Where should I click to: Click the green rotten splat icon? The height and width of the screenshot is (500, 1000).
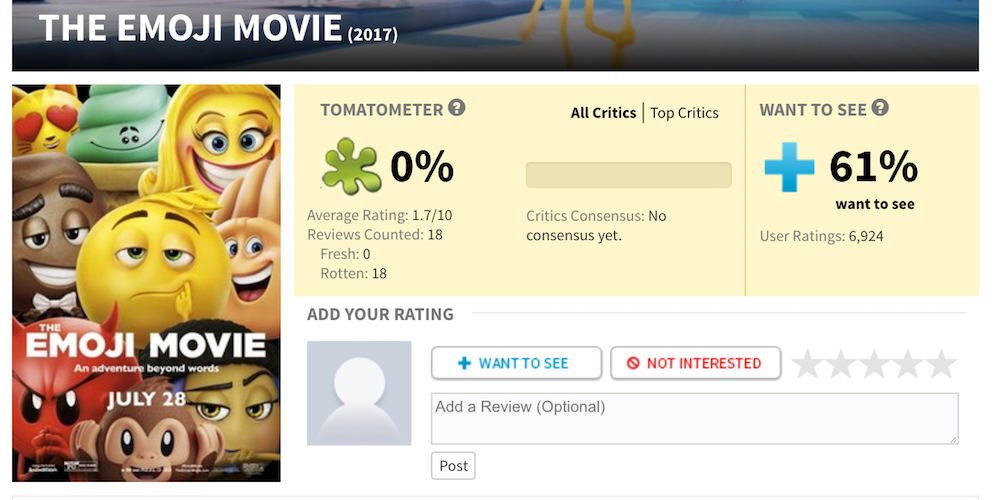click(350, 167)
